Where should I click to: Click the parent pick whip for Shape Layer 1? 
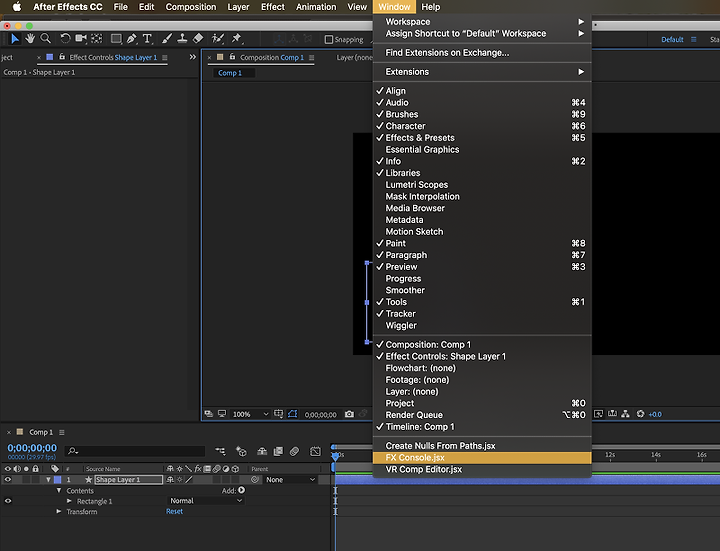(x=255, y=479)
